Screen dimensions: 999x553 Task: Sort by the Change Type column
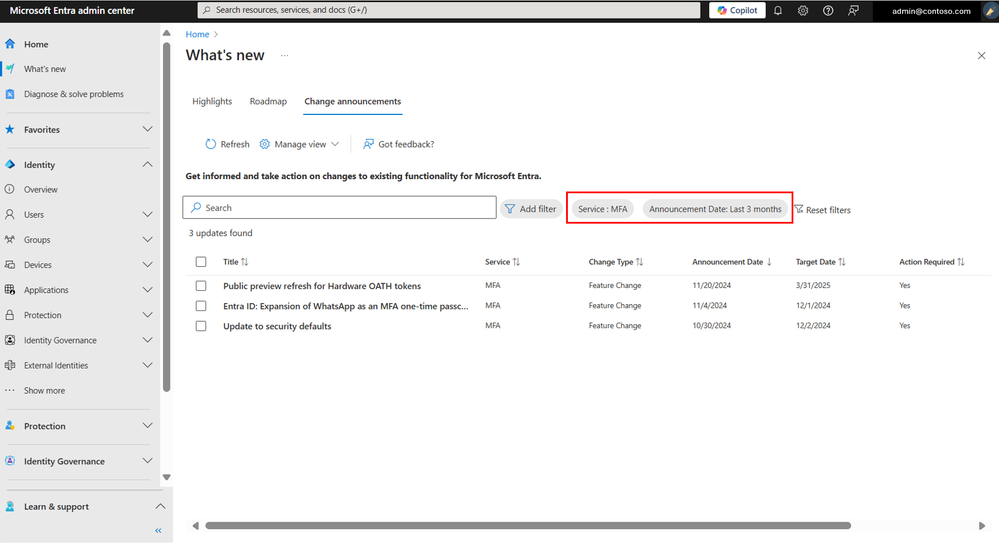tap(616, 262)
